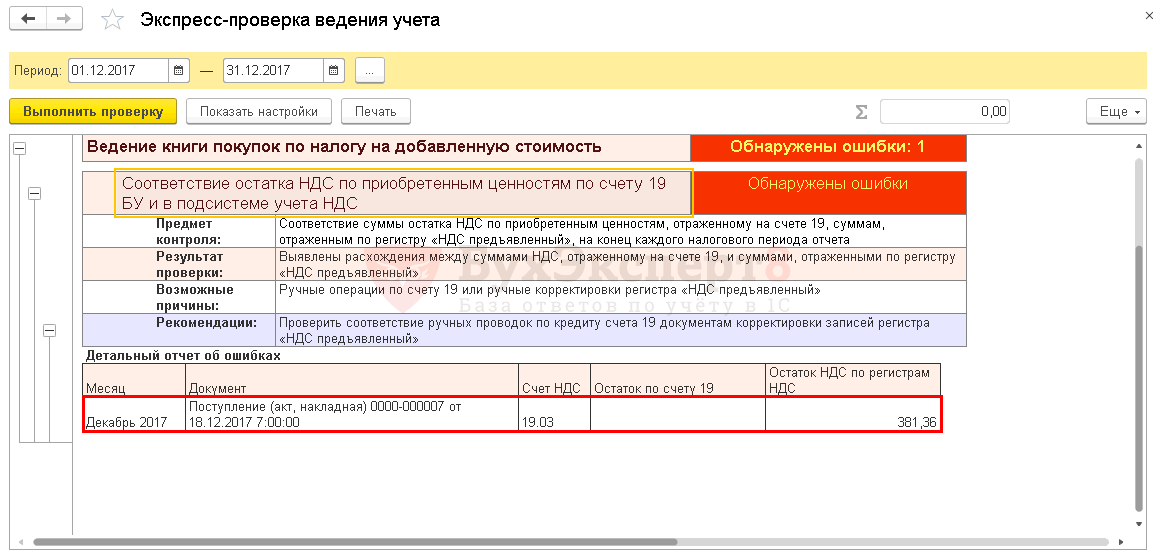Go back with the left arrow

(x=29, y=20)
